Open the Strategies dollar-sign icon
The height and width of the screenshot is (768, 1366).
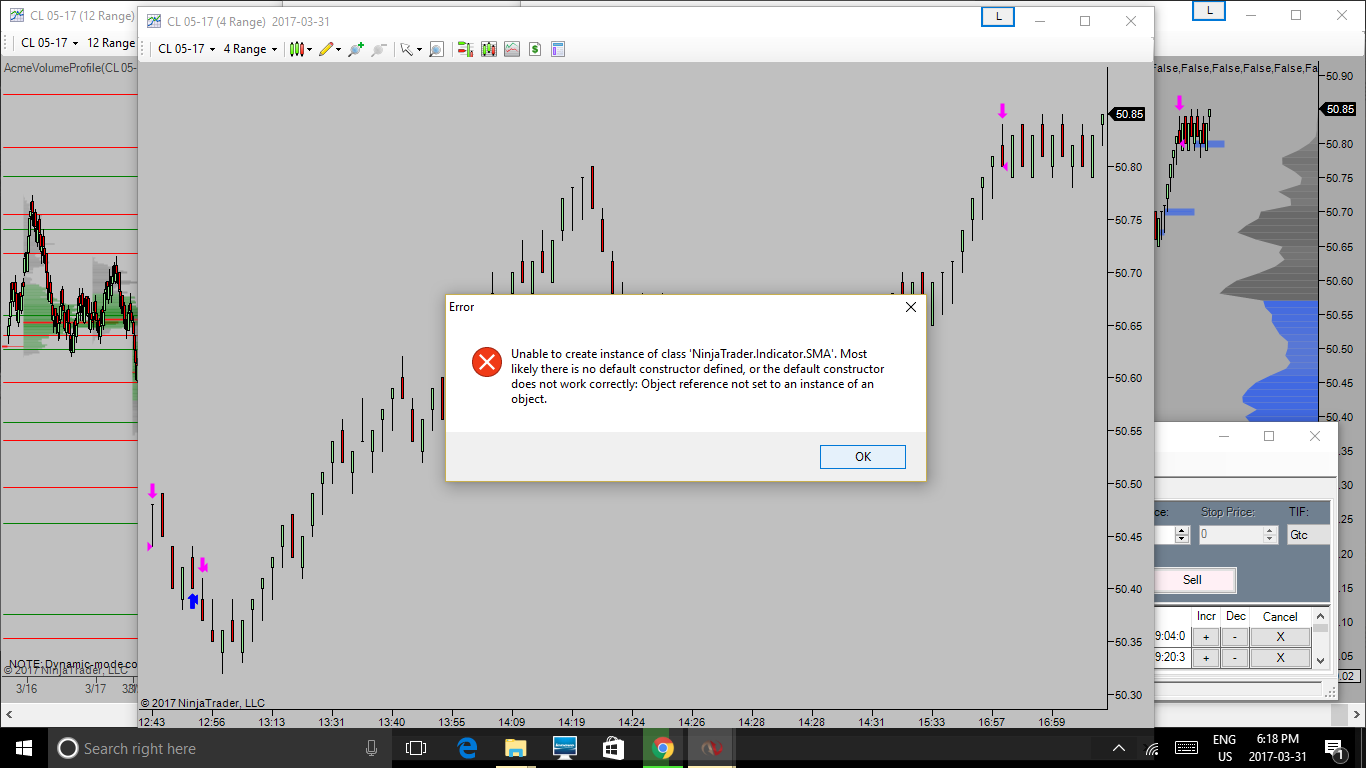click(x=535, y=49)
